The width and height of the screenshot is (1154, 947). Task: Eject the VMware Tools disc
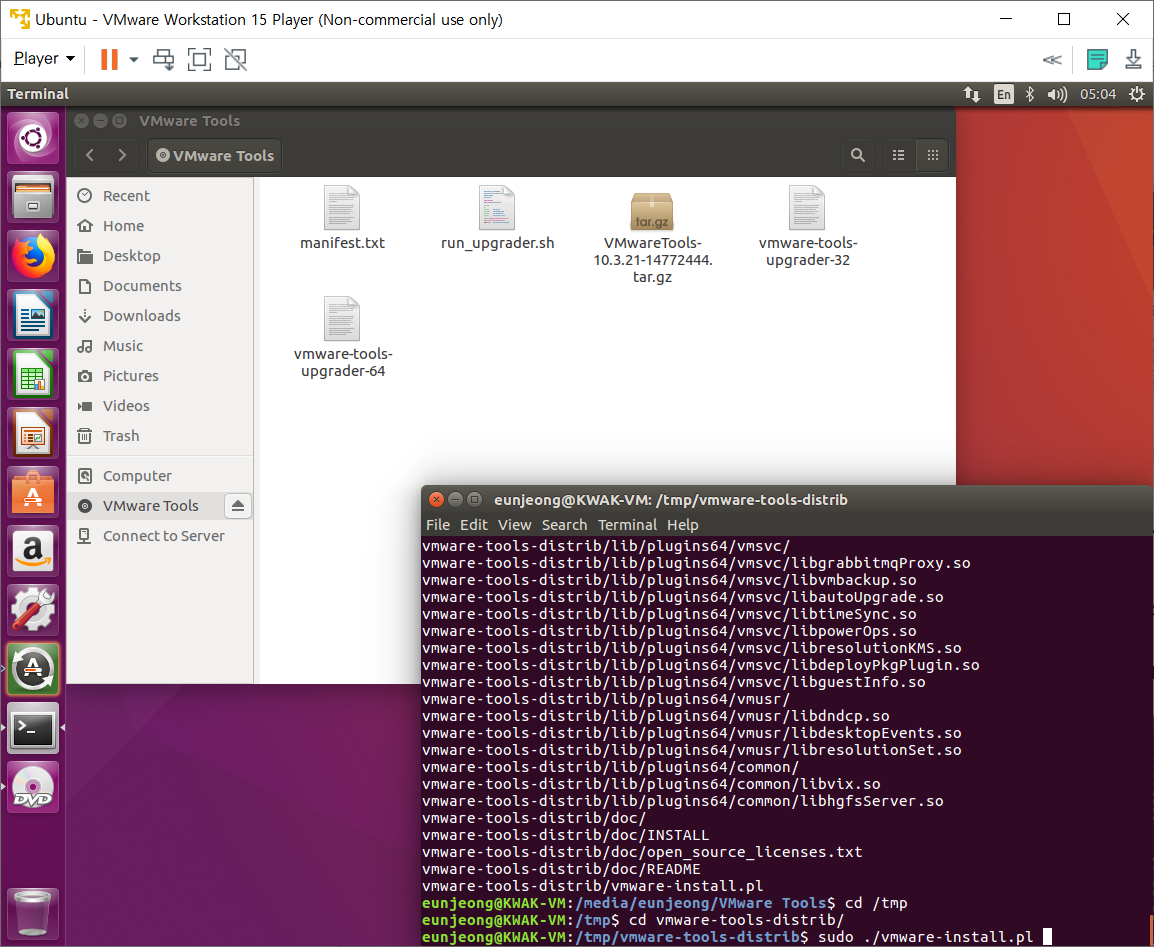(238, 506)
